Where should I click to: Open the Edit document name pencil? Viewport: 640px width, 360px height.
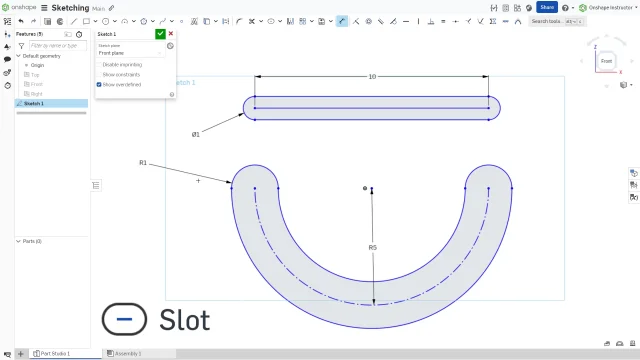tap(111, 8)
